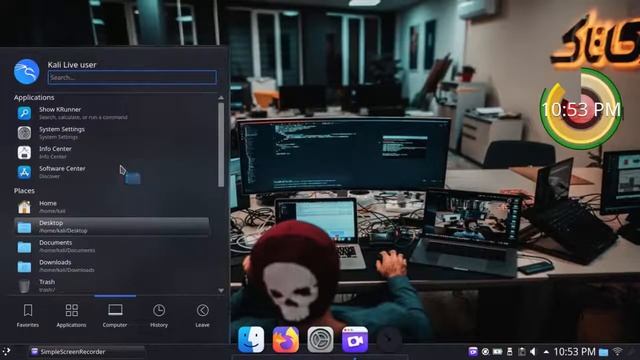
Task: Switch to the Leave tab
Action: point(202,315)
